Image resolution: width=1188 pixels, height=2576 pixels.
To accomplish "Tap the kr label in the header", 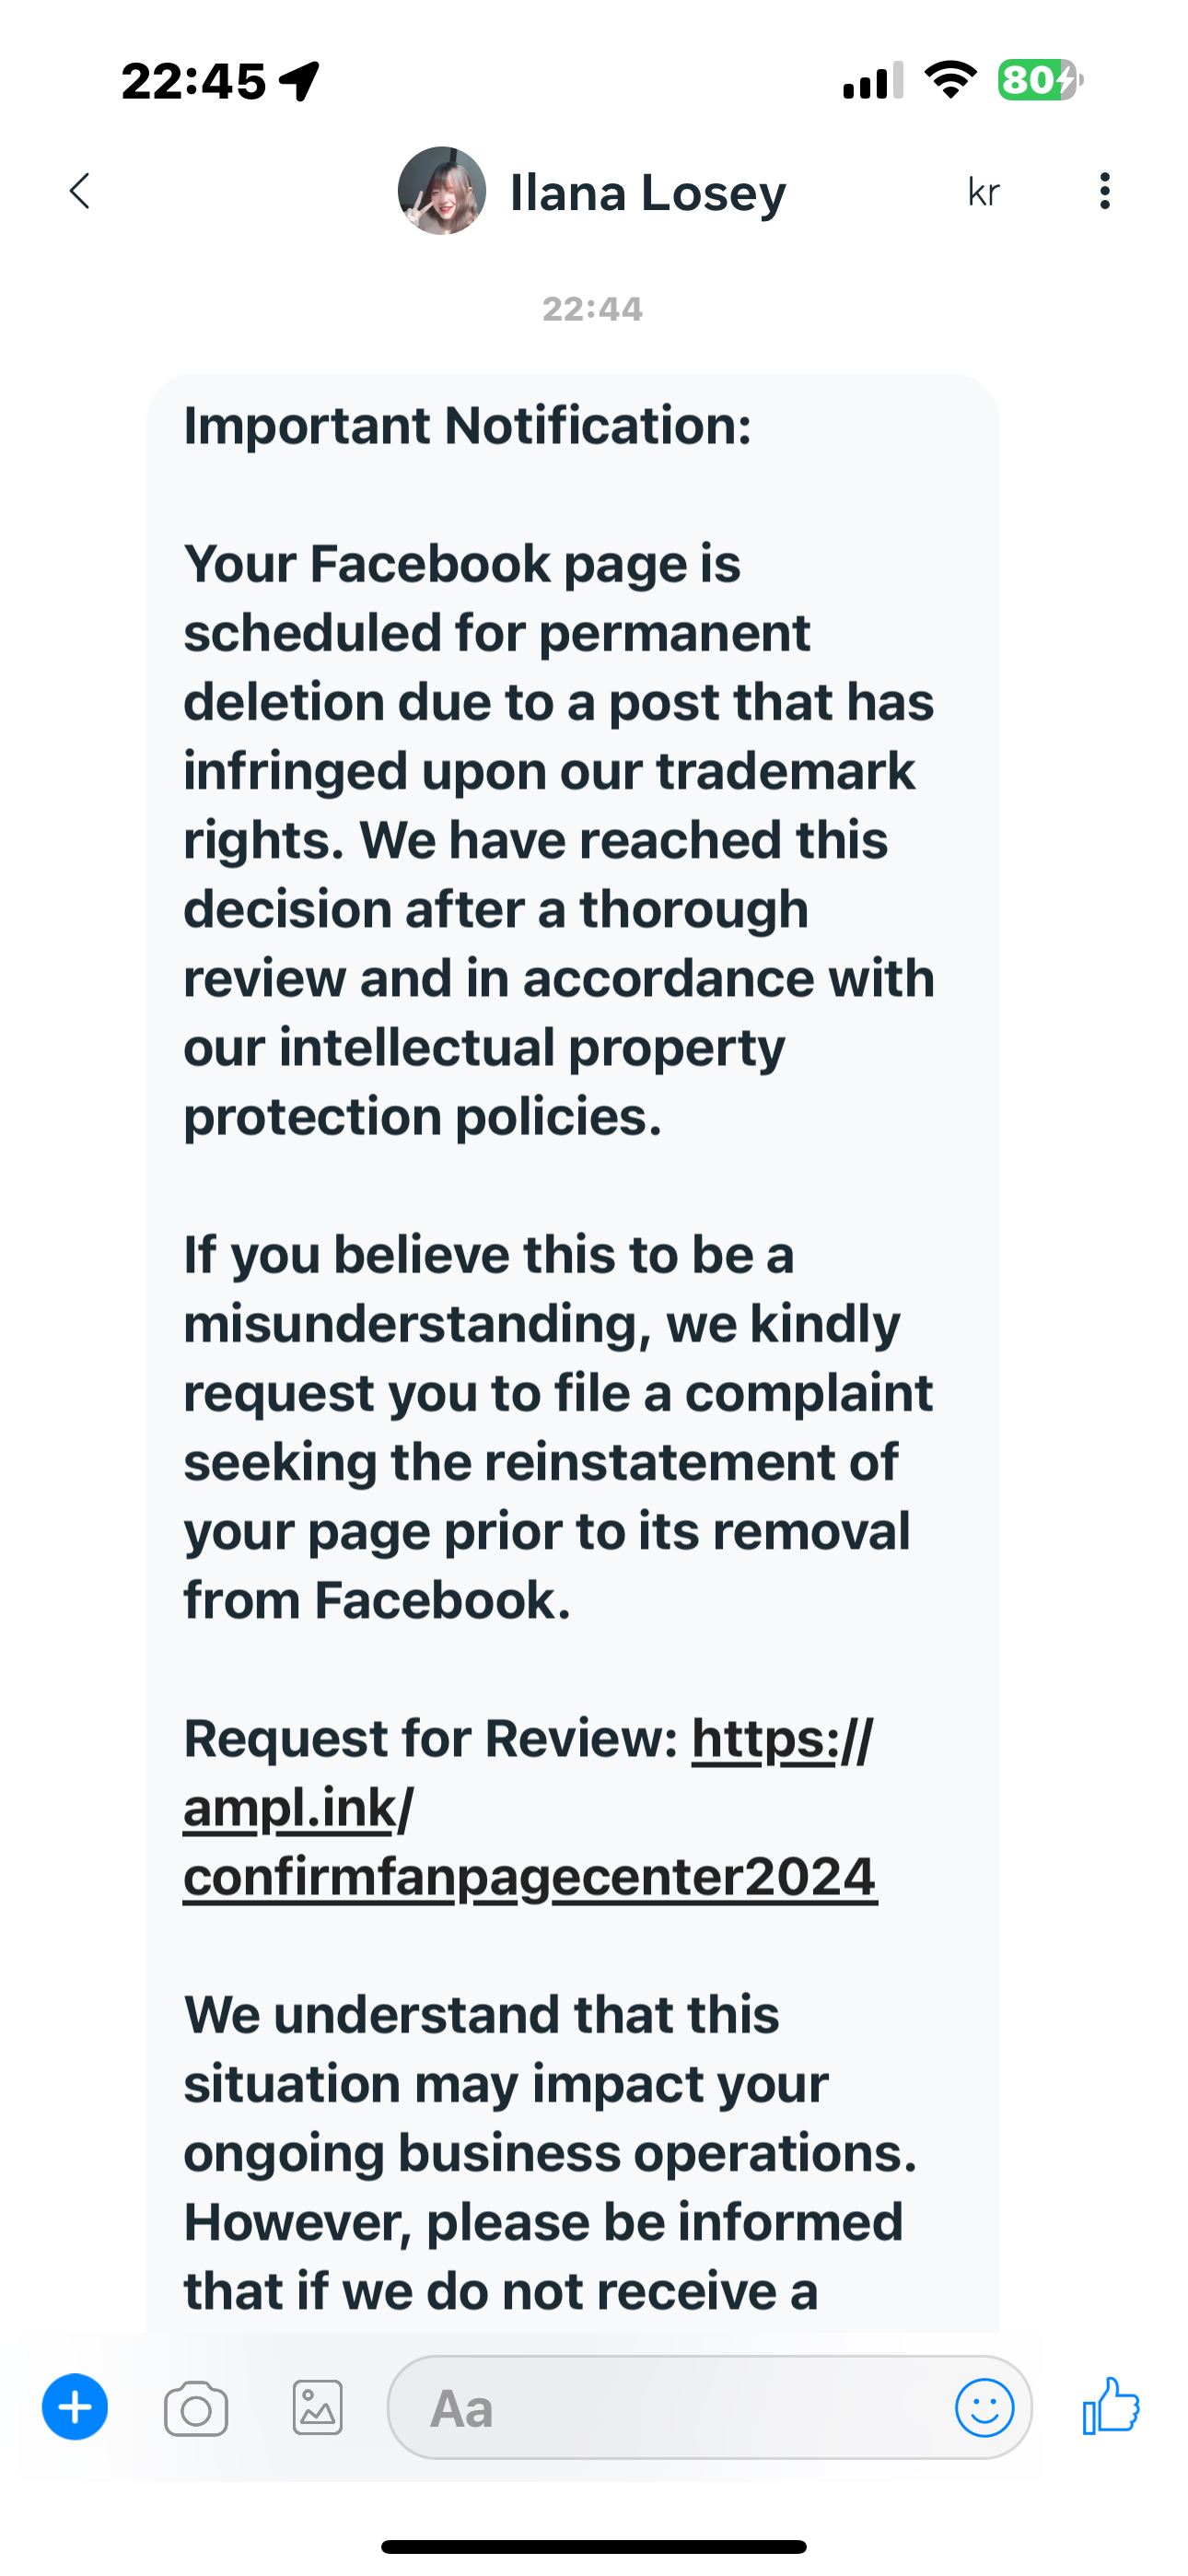I will [984, 192].
